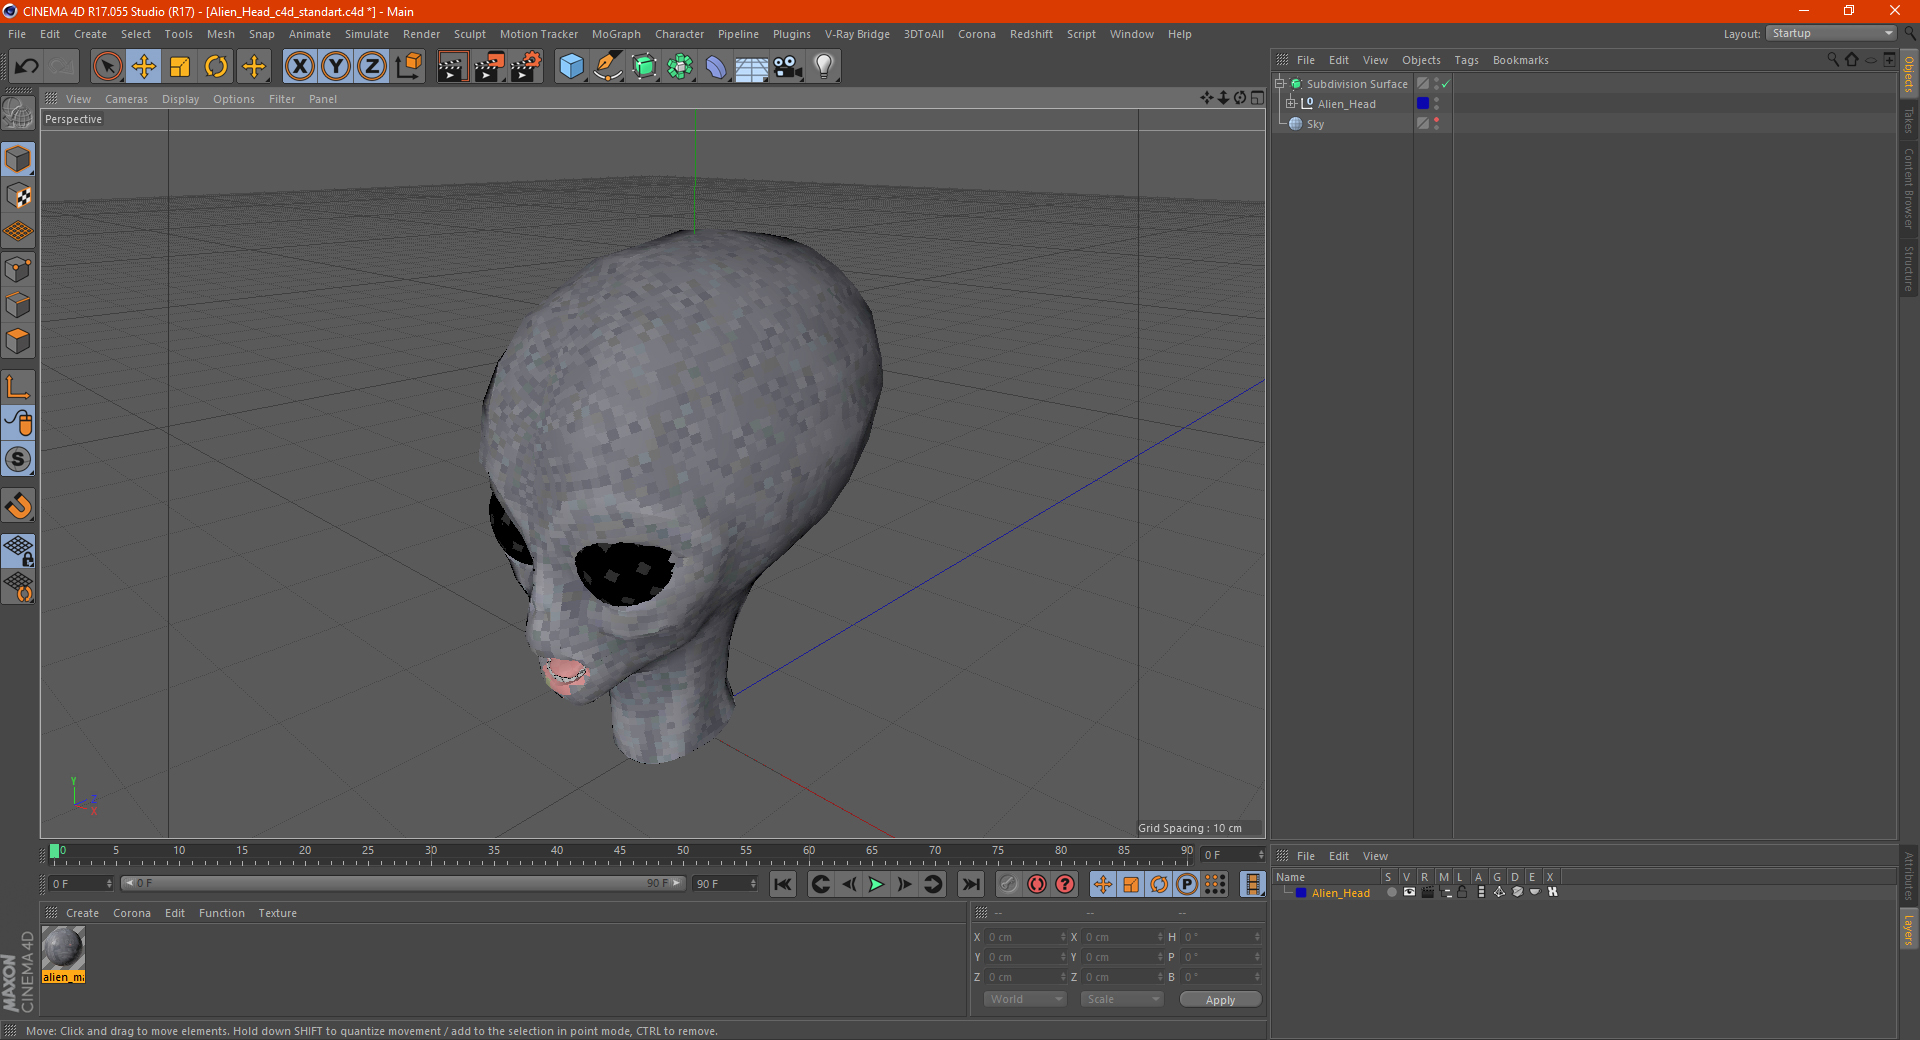The width and height of the screenshot is (1920, 1040).
Task: Click the X position input field
Action: [x=1026, y=937]
